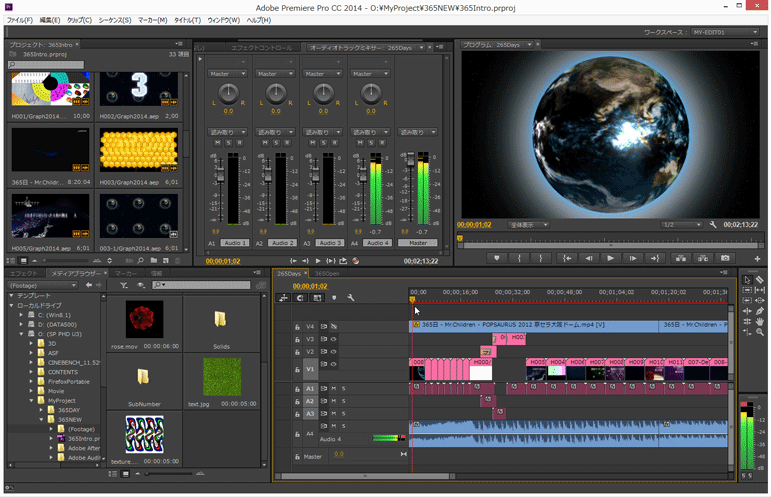Image resolution: width=771 pixels, height=497 pixels.
Task: Add marker to the timeline
Action: click(x=334, y=298)
